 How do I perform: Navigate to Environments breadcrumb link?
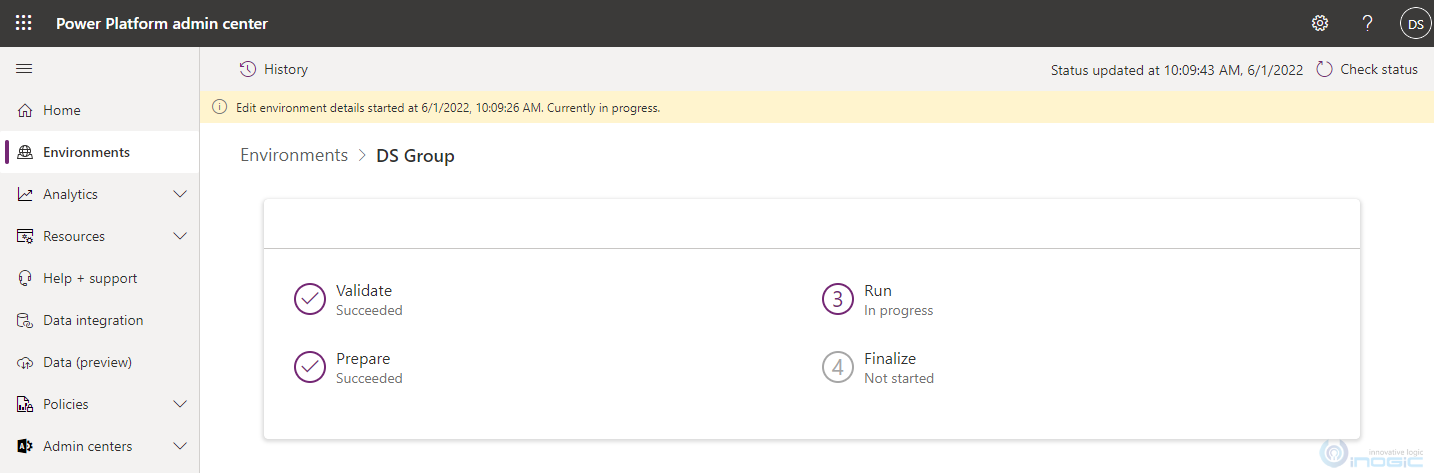(x=294, y=155)
